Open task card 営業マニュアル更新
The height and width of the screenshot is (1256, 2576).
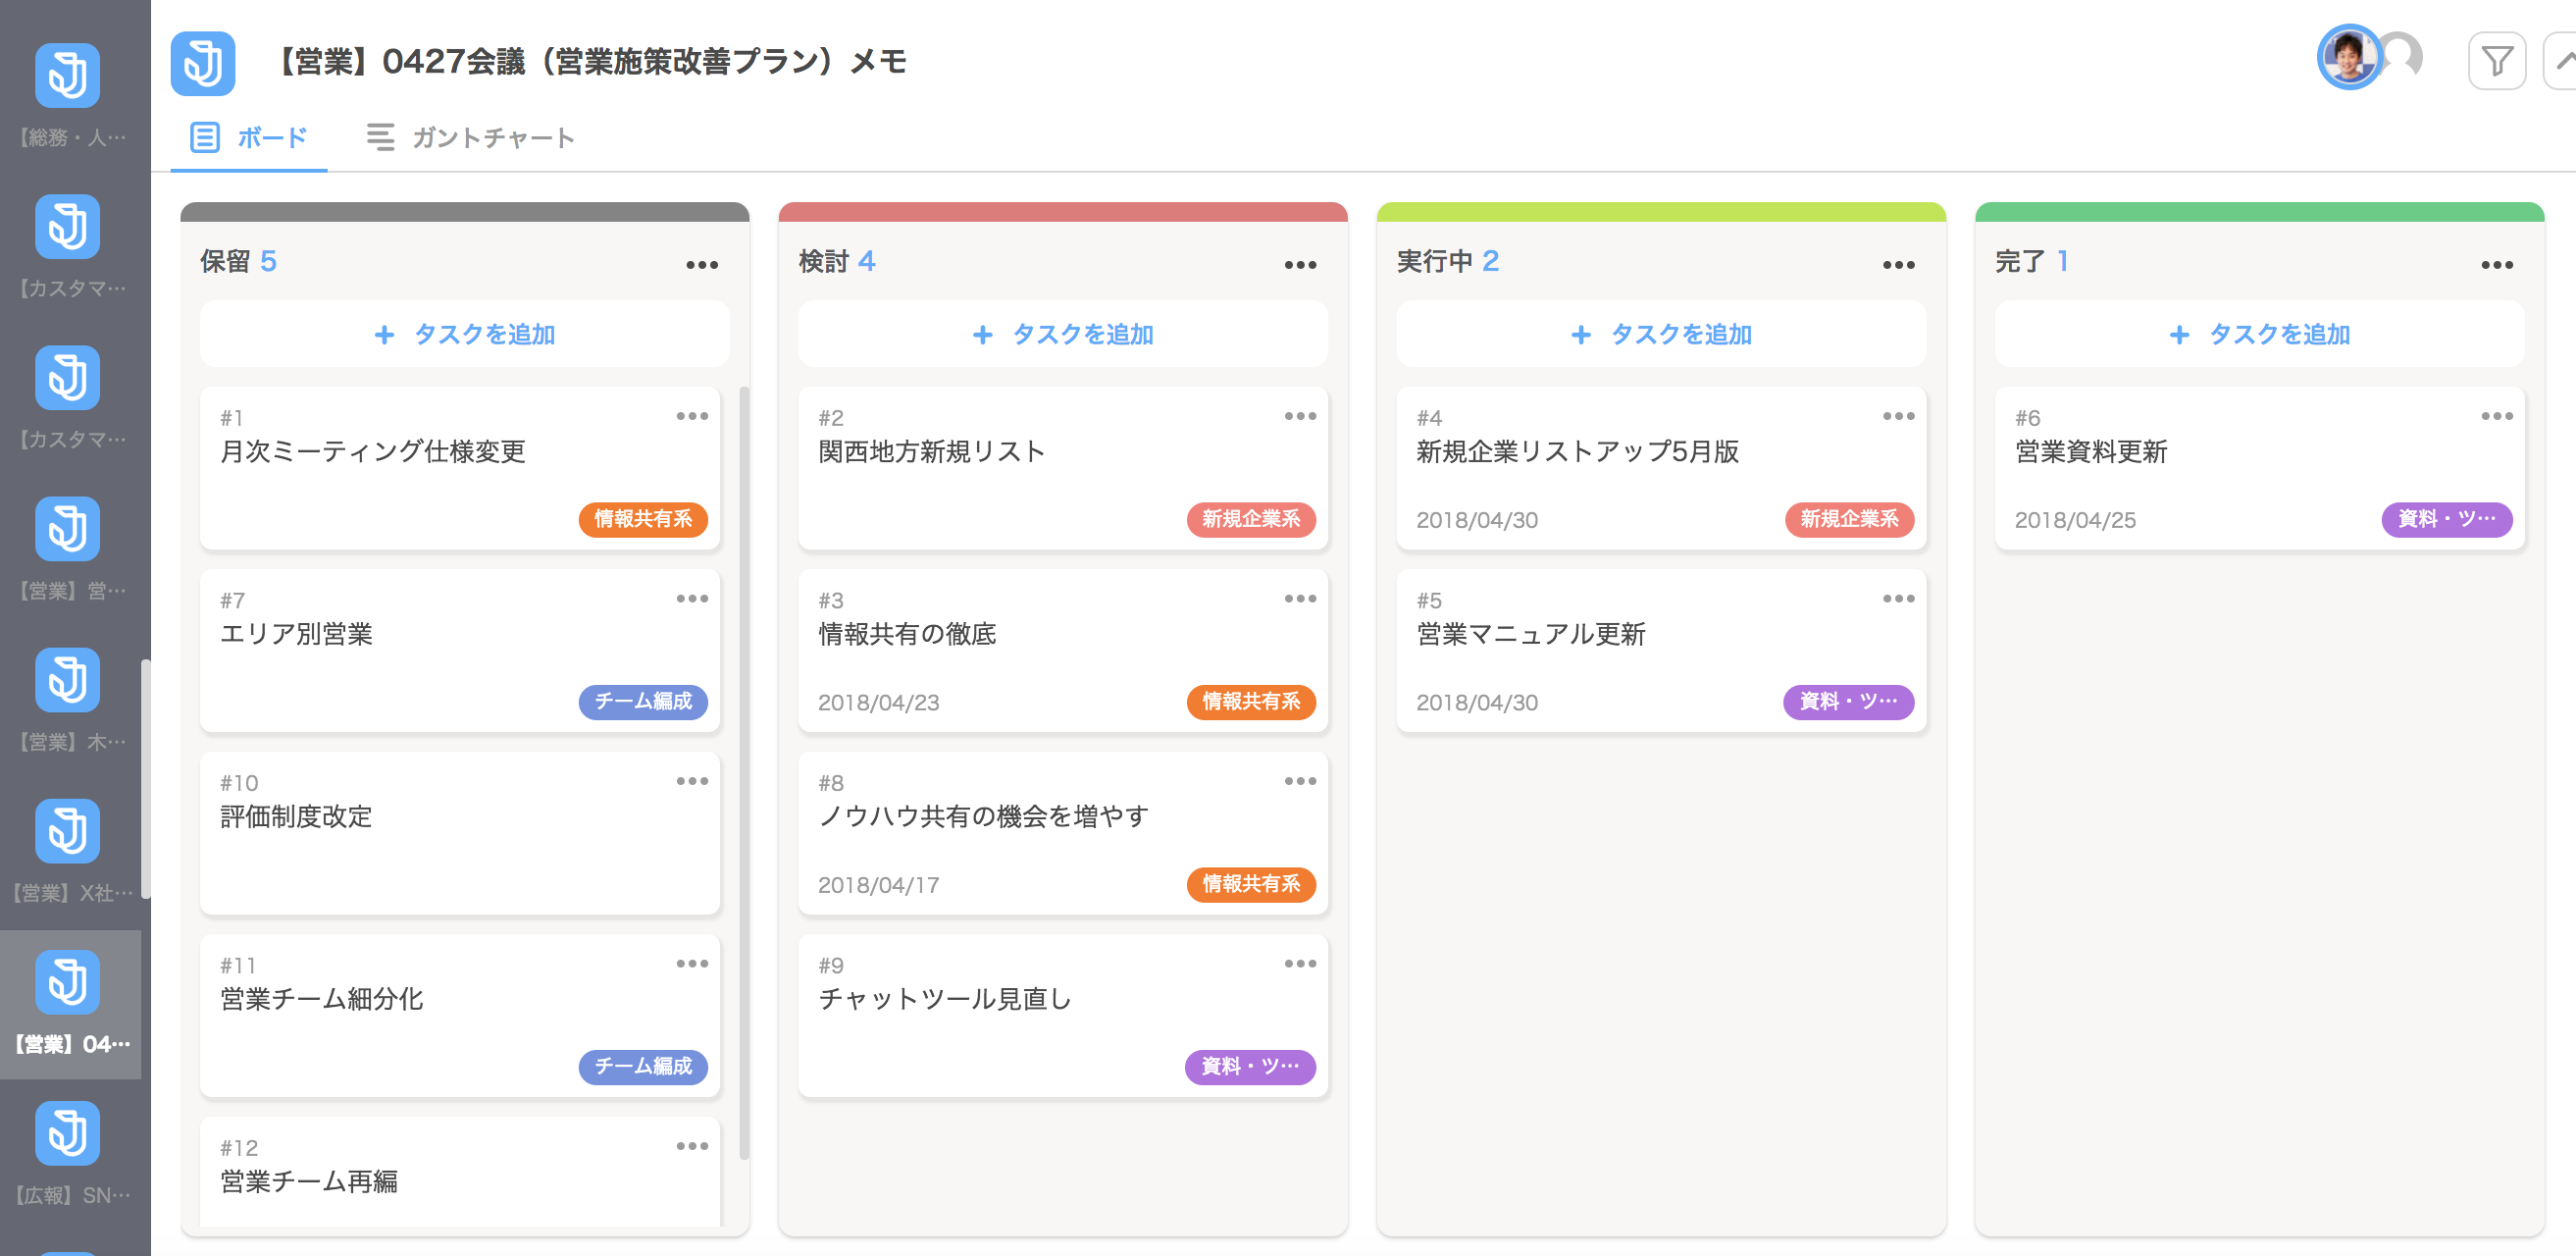tap(1661, 651)
